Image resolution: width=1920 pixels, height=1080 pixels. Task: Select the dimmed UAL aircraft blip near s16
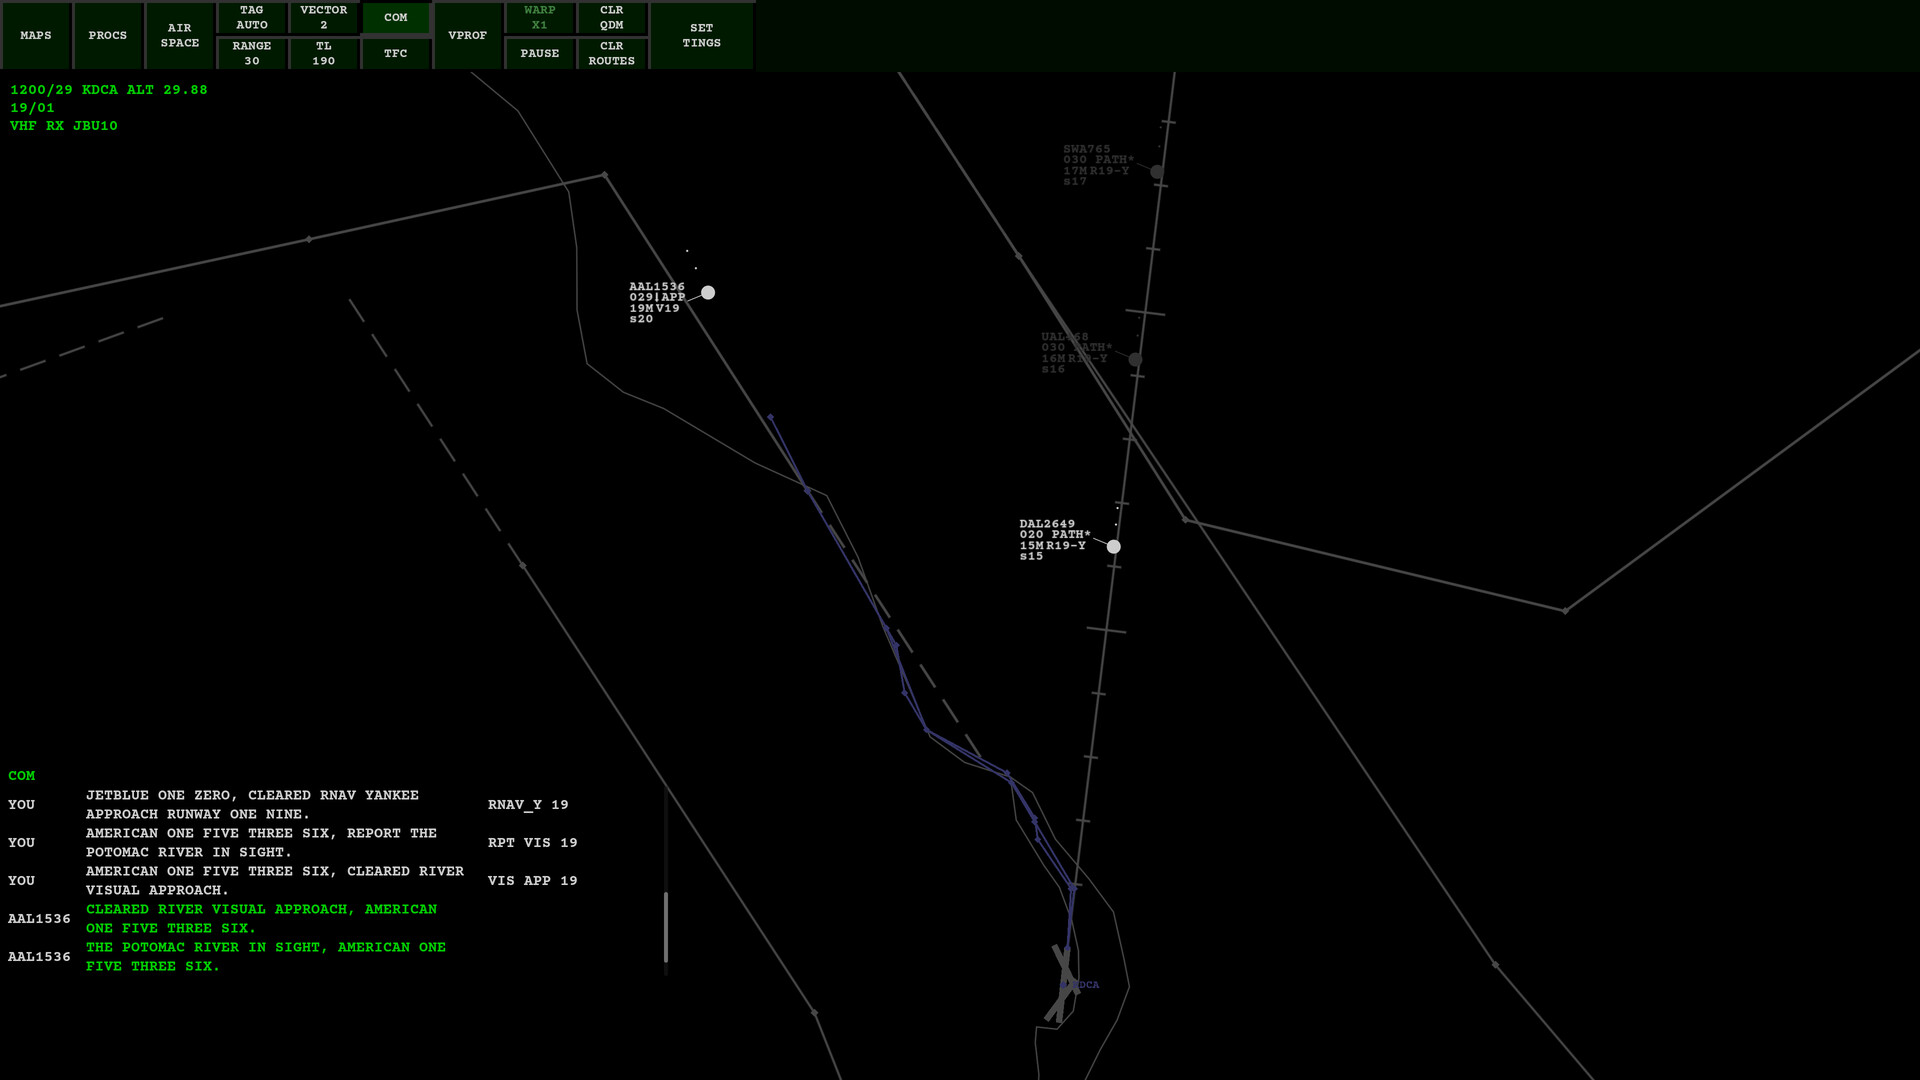tap(1135, 360)
